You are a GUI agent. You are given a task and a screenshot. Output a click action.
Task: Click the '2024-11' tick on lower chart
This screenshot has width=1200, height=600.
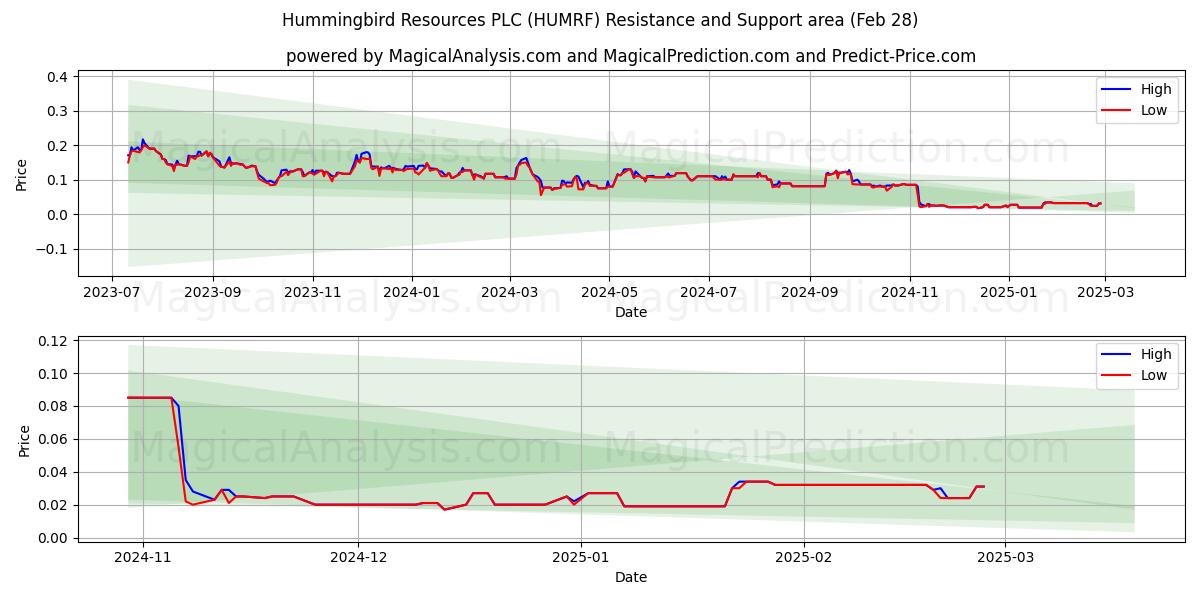(143, 557)
